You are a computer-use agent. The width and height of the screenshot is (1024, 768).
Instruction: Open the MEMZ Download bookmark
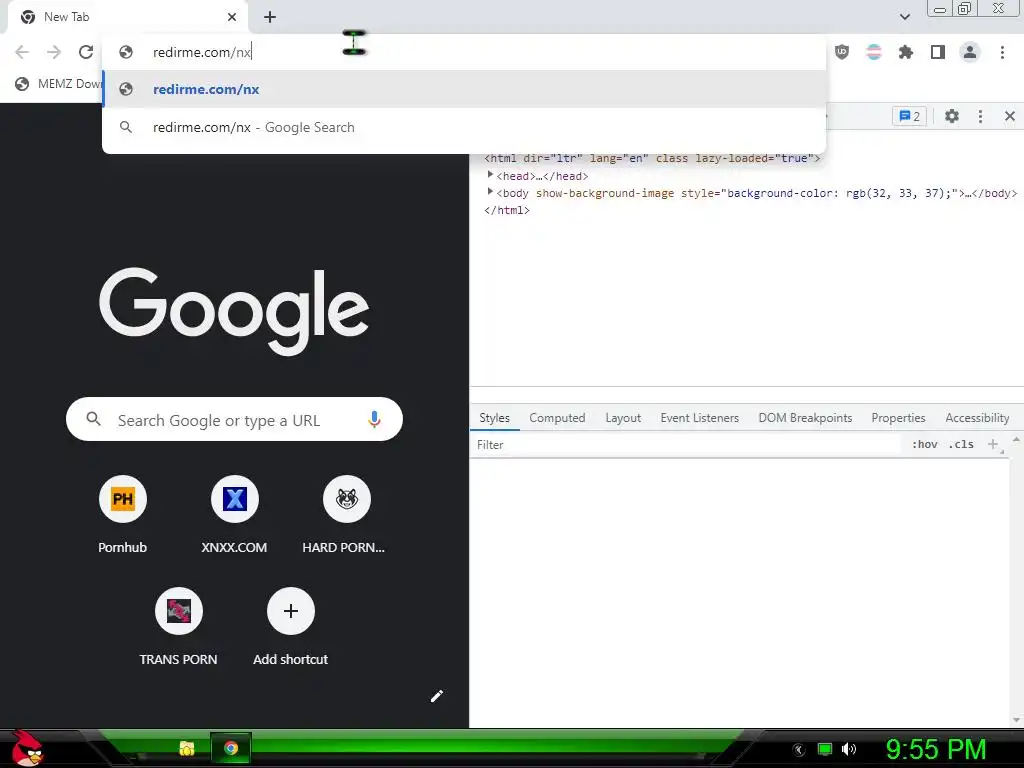pos(59,84)
